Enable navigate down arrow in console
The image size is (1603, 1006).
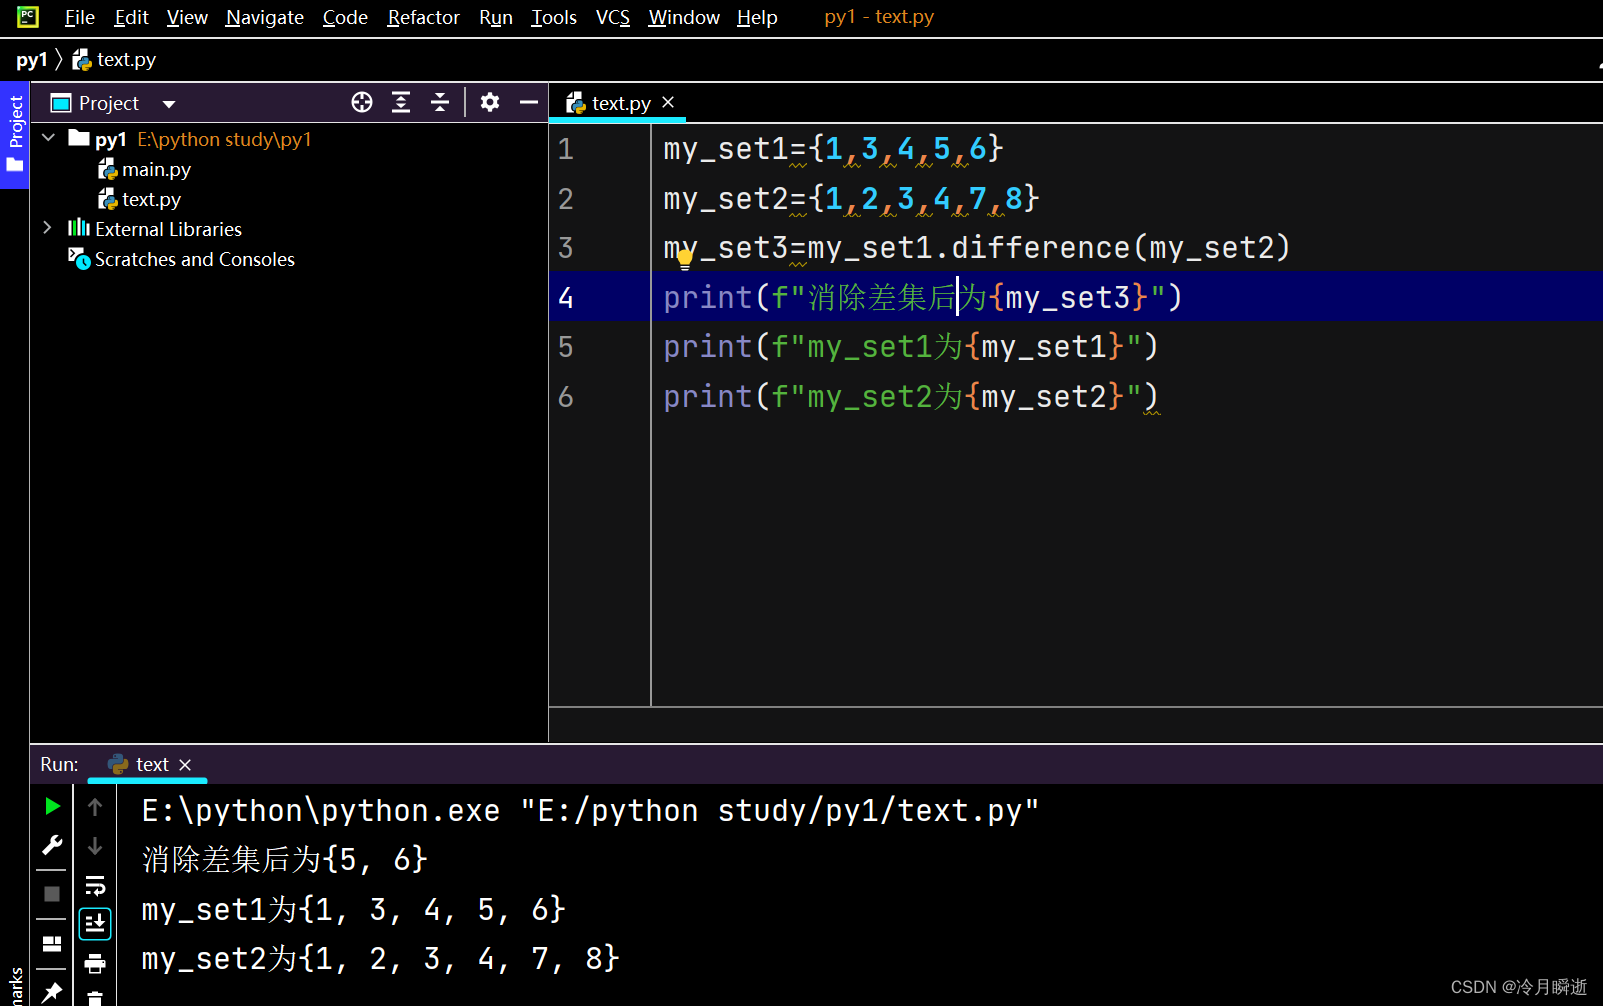(x=95, y=846)
